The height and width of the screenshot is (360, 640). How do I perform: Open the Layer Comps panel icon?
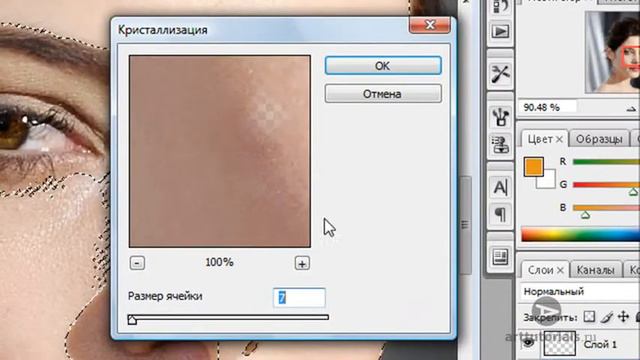tap(500, 257)
